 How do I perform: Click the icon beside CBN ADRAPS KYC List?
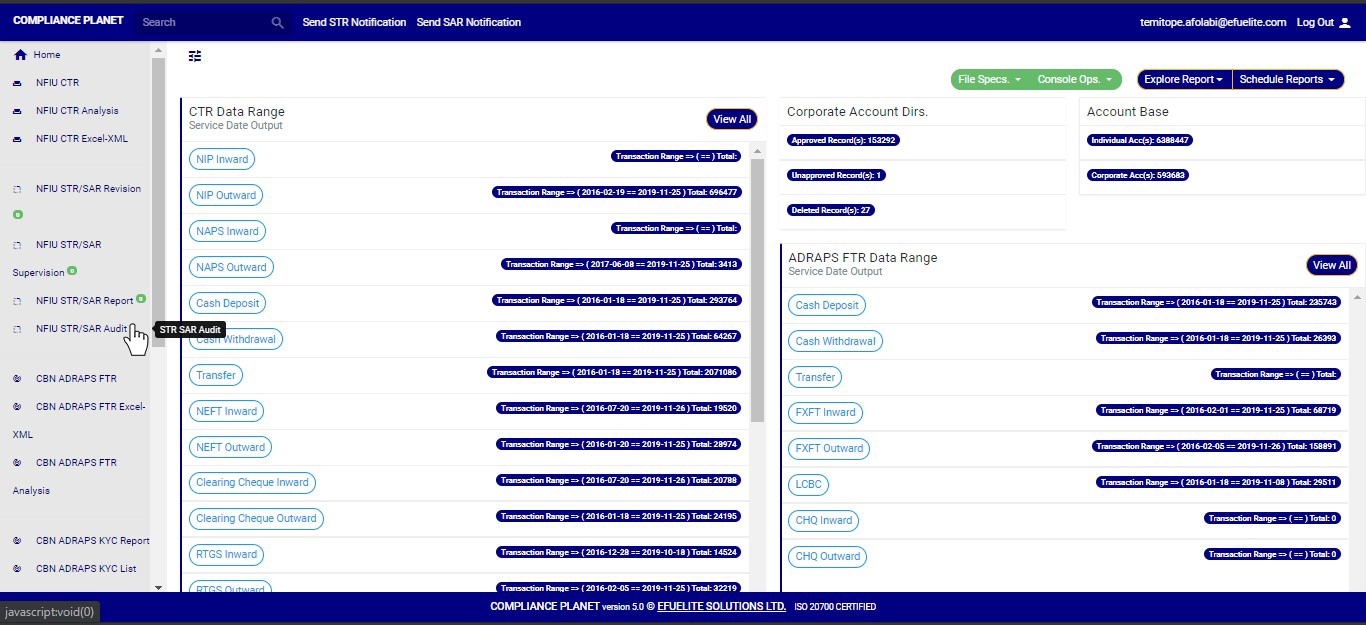pyautogui.click(x=17, y=569)
